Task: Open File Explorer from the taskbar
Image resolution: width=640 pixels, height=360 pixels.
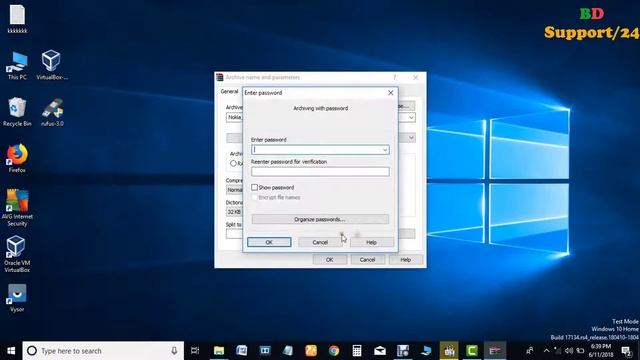Action: 219,351
